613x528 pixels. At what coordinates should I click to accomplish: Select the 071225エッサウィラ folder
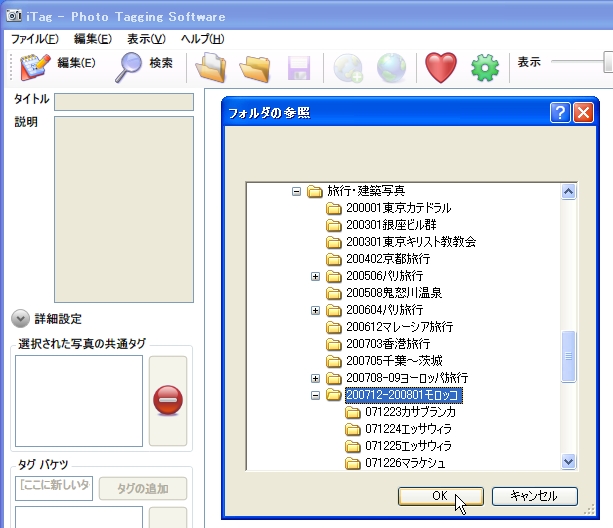408,446
